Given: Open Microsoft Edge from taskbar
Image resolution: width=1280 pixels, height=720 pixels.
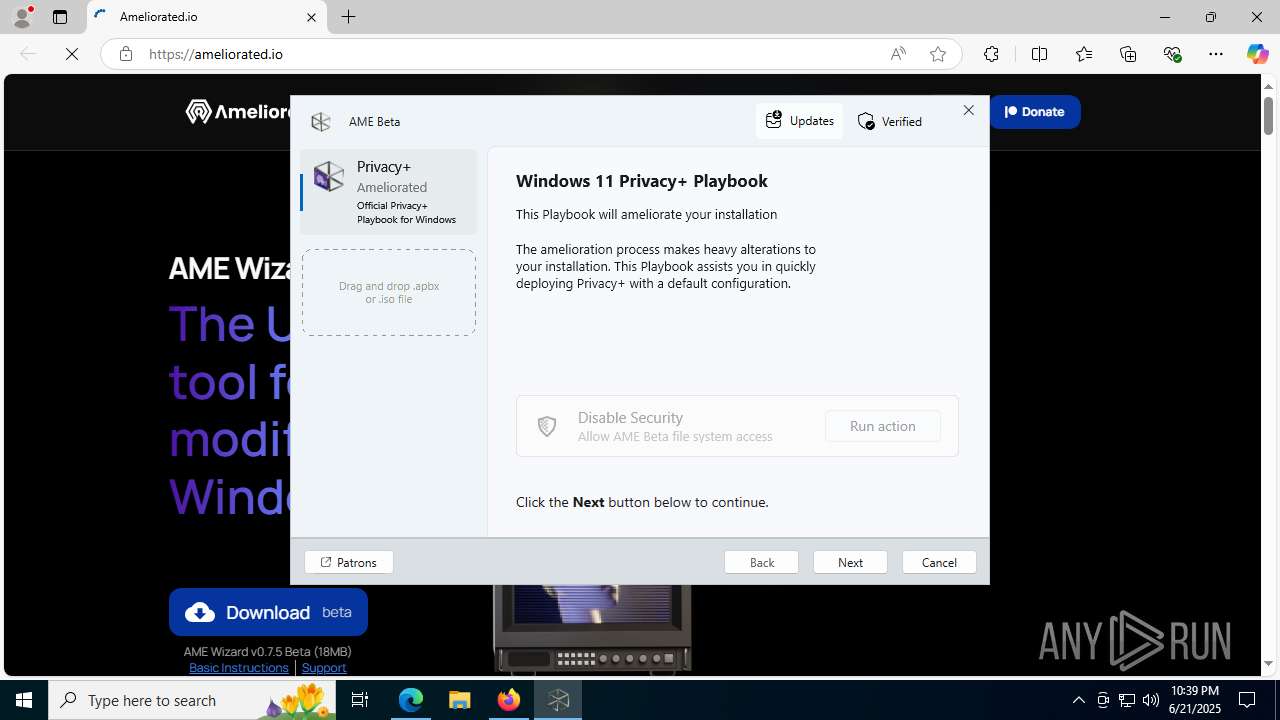Looking at the screenshot, I should [411, 700].
